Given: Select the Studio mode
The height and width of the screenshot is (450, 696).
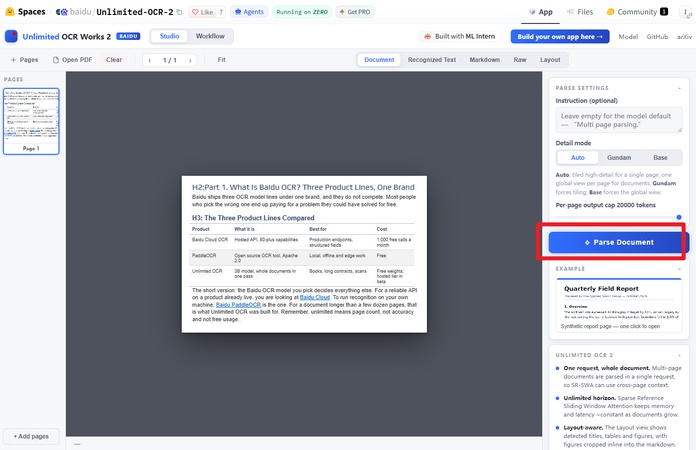Looking at the screenshot, I should point(169,36).
